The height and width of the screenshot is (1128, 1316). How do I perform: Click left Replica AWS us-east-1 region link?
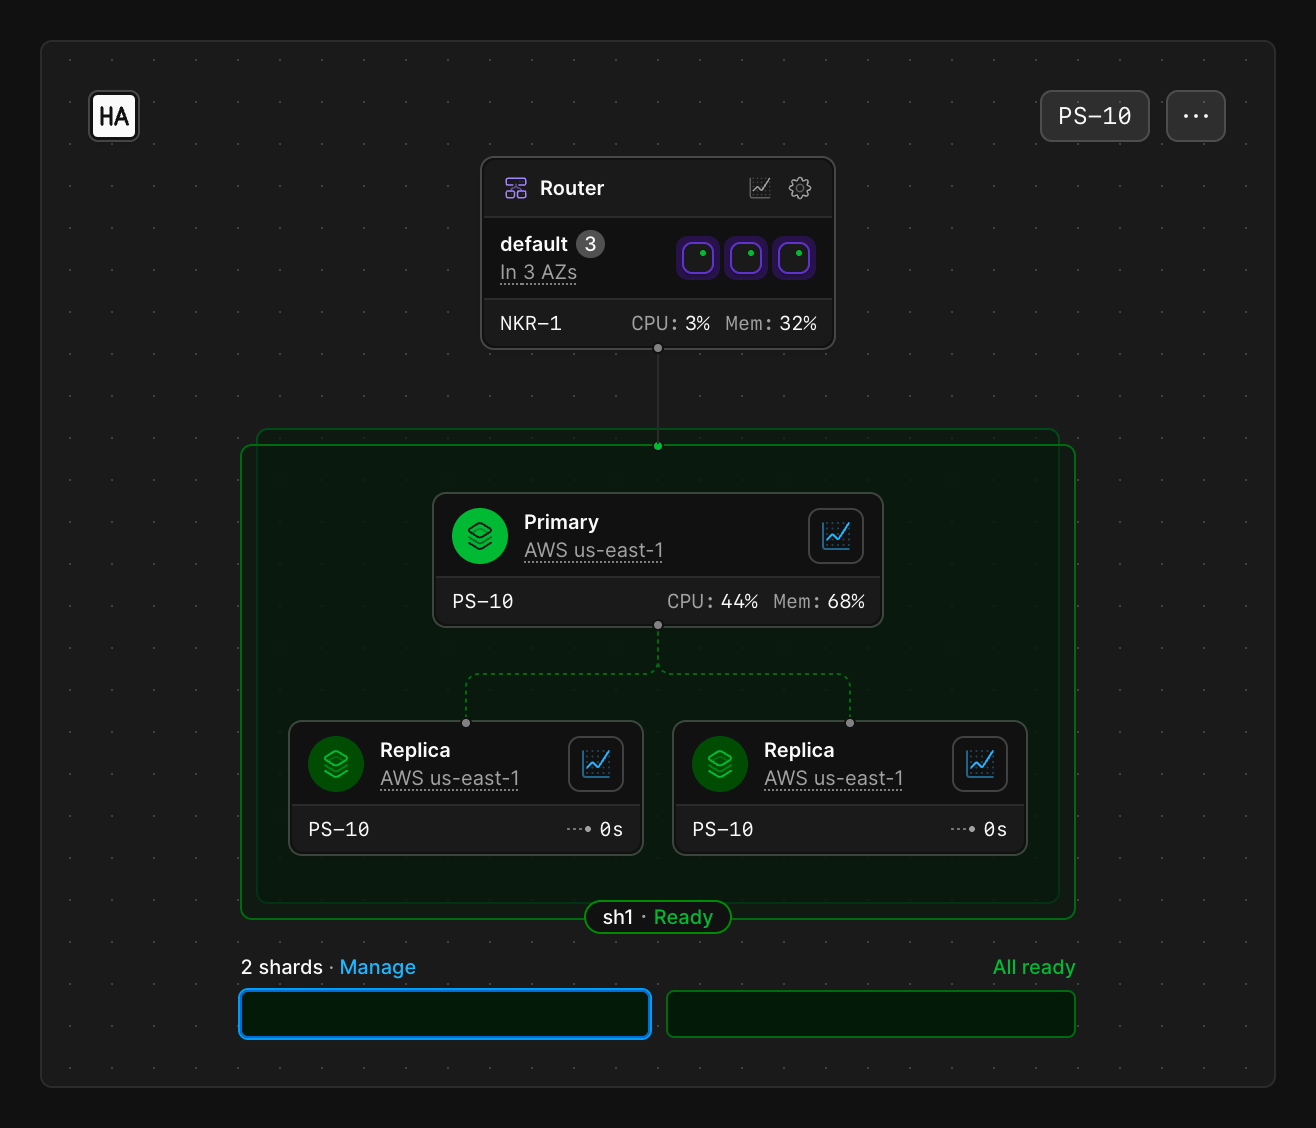pos(450,778)
